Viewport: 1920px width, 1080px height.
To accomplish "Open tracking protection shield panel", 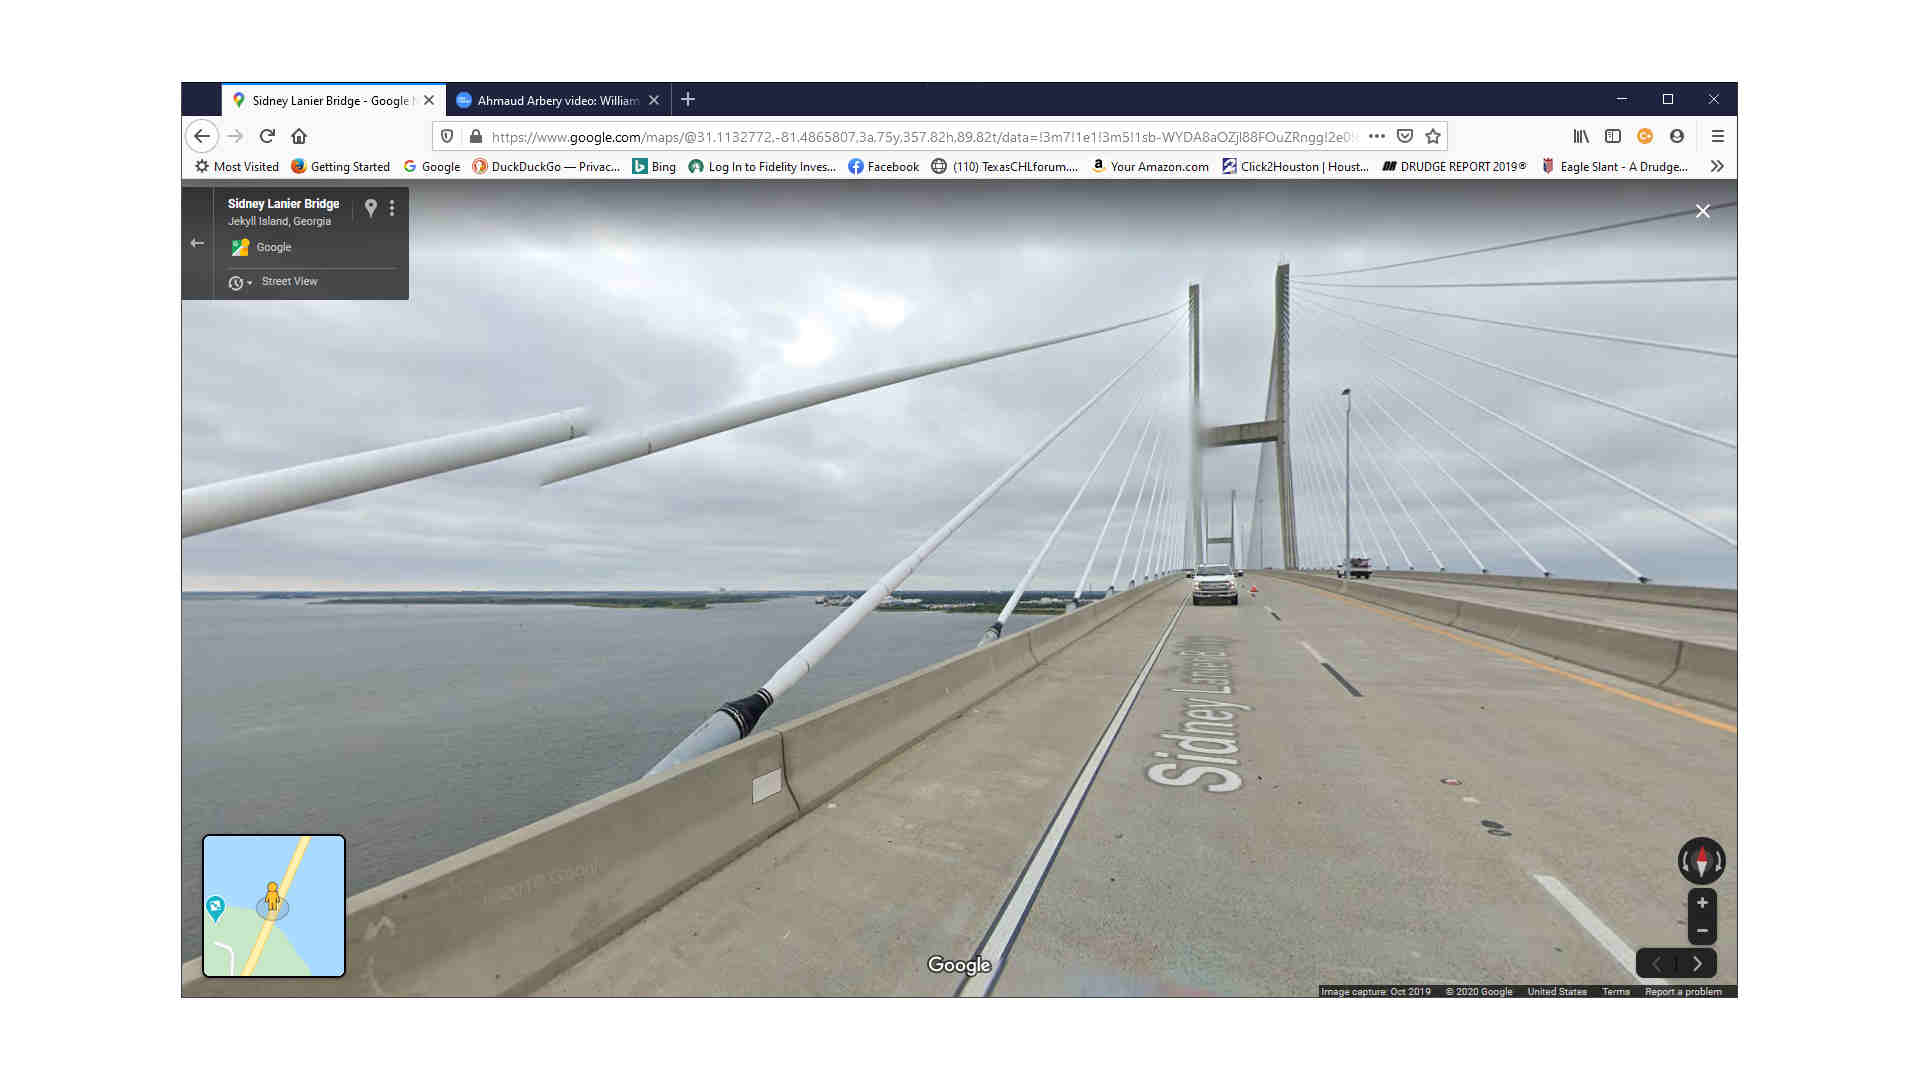I will click(x=447, y=136).
